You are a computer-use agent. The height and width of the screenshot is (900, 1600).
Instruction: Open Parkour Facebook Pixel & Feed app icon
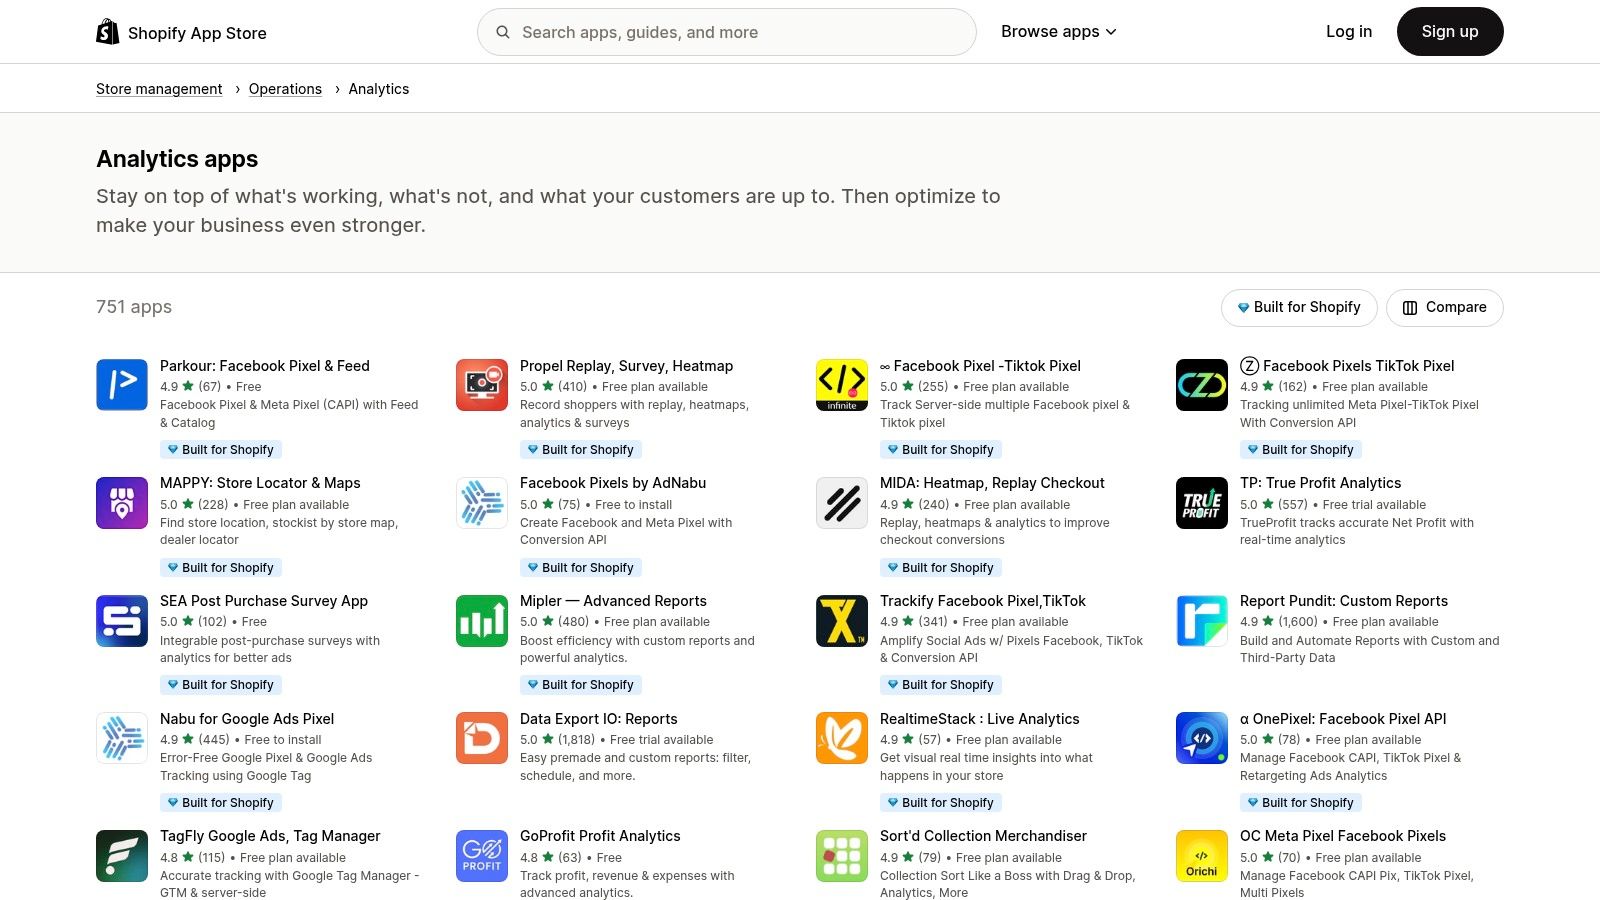point(122,385)
